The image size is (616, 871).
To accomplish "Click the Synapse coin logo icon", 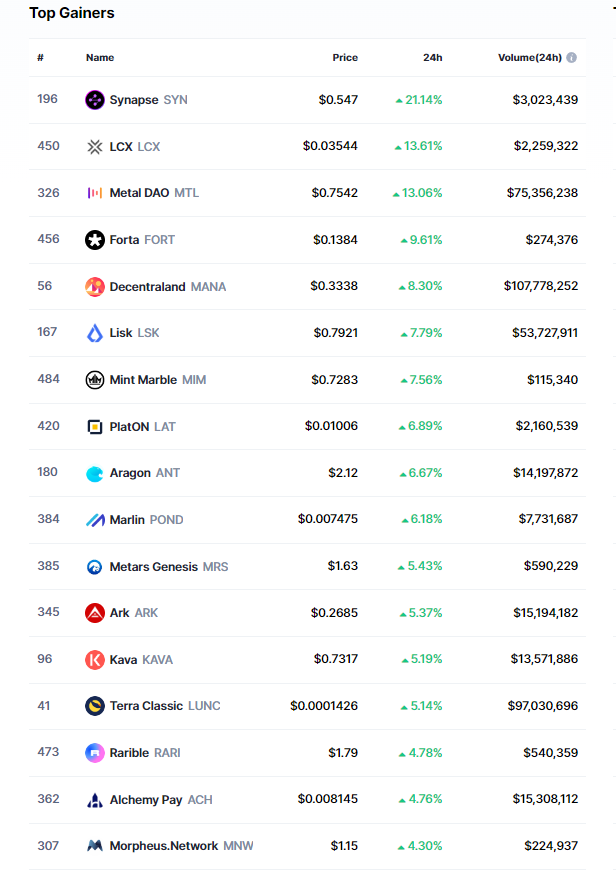I will pos(95,100).
